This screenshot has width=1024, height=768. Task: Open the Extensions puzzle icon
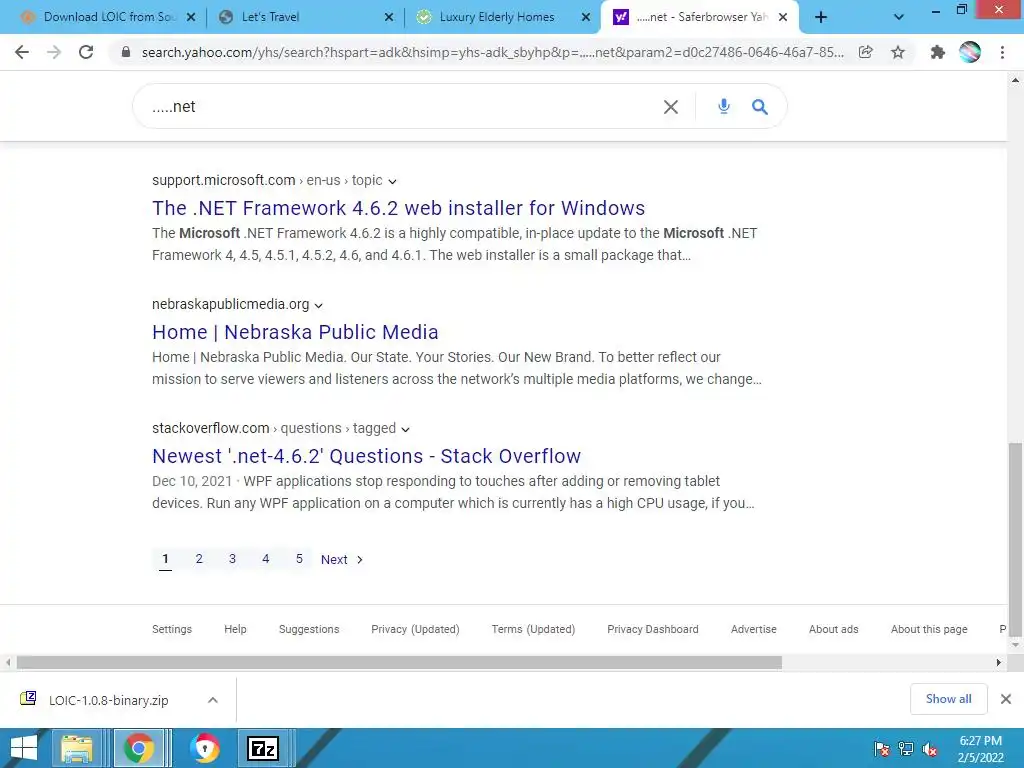pos(938,52)
